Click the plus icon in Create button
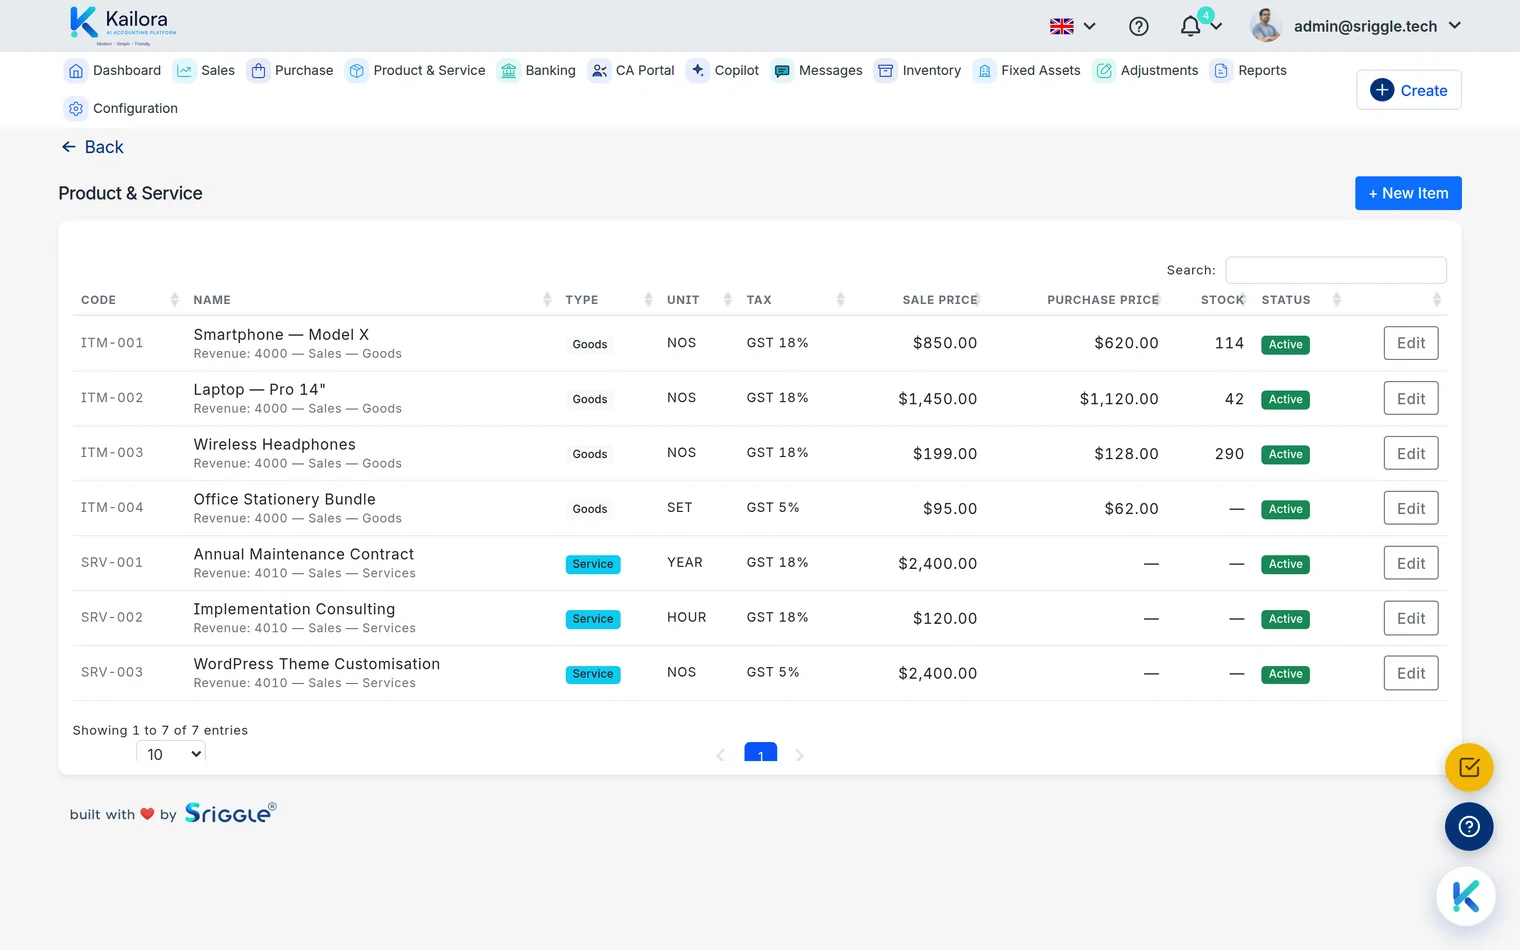The height and width of the screenshot is (950, 1520). (x=1382, y=90)
